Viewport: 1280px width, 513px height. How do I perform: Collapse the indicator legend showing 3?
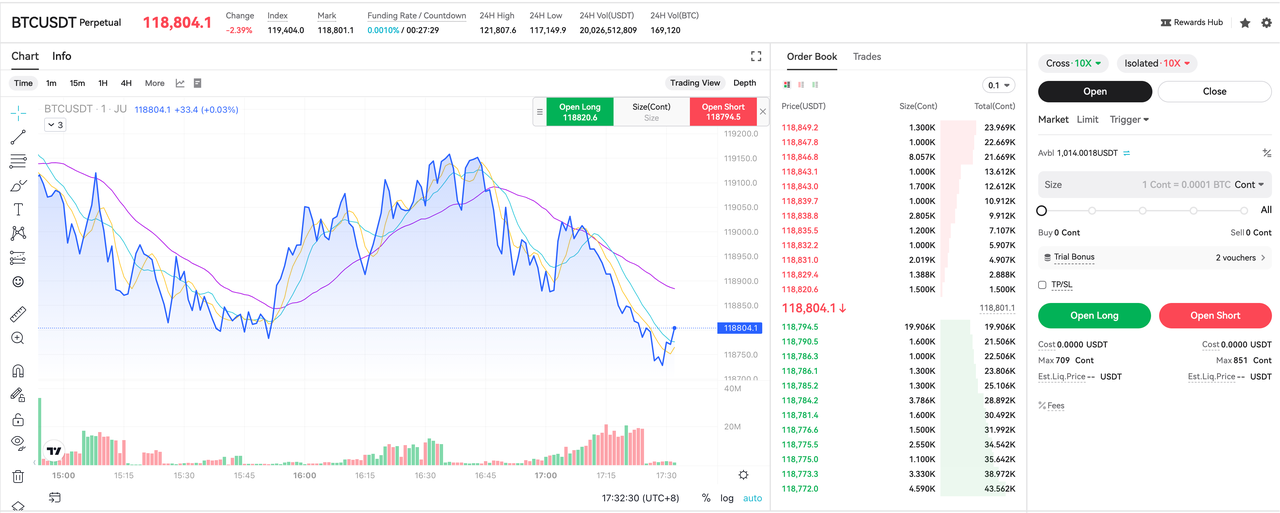pos(55,125)
